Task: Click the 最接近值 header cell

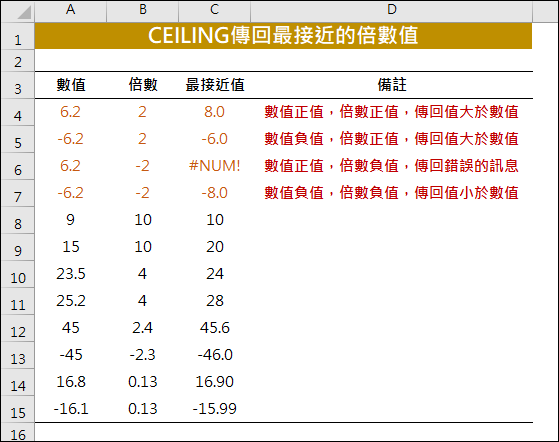Action: 215,85
